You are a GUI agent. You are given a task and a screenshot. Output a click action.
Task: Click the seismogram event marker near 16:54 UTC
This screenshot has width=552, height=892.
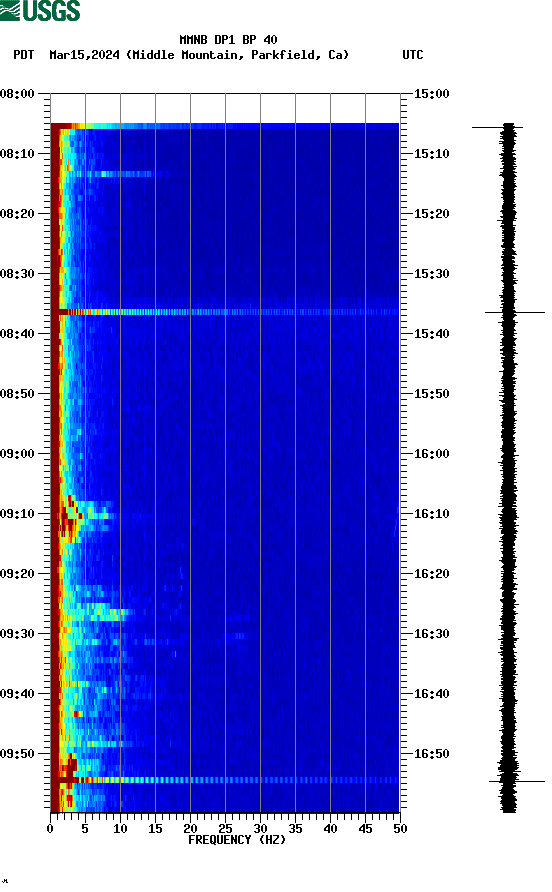tap(517, 781)
